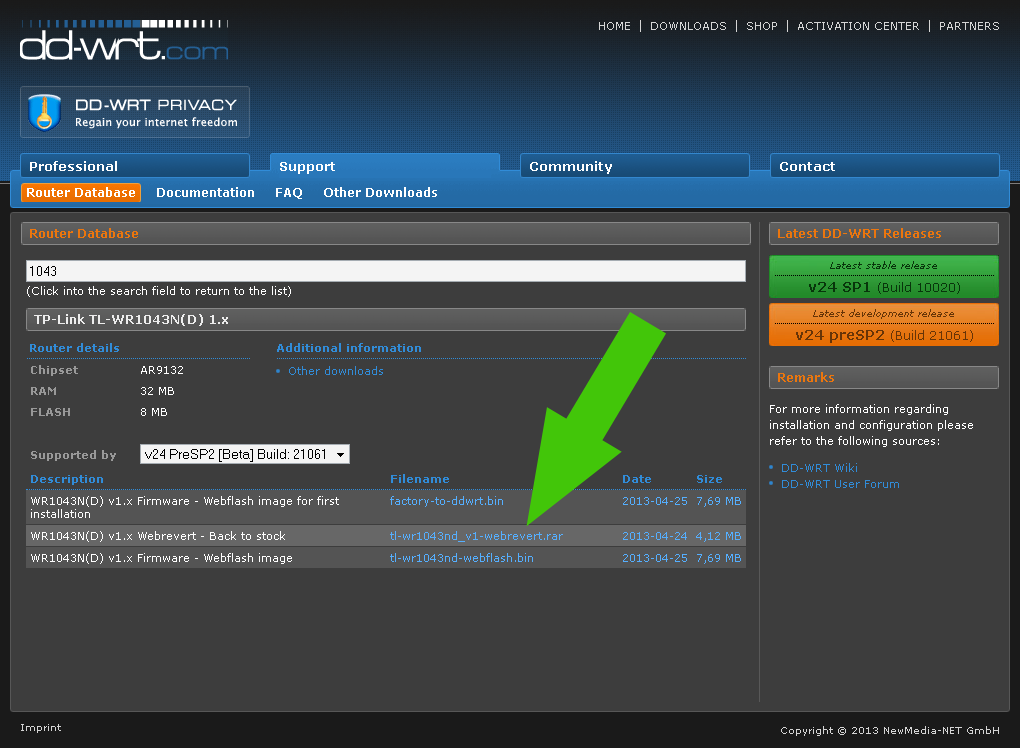The height and width of the screenshot is (748, 1020).
Task: Open the PARTNERS page
Action: 969,26
